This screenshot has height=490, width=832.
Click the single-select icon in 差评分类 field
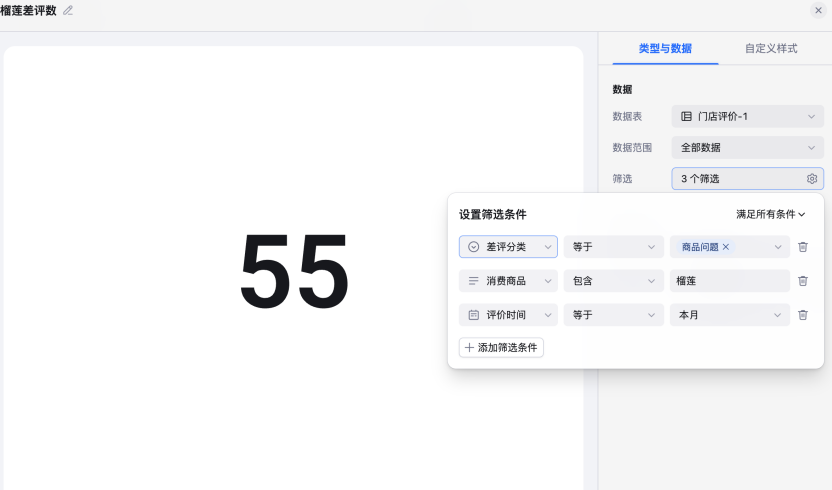[x=473, y=247]
